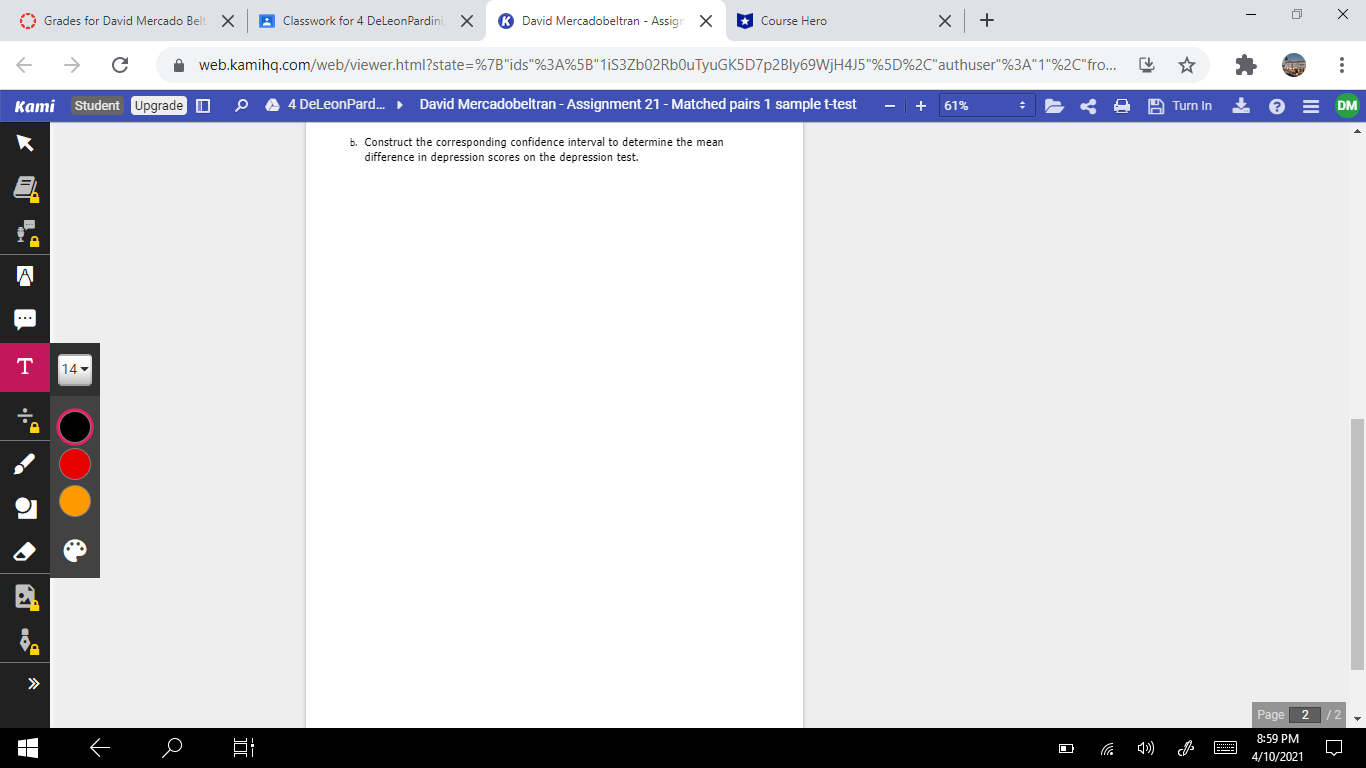Click the Upgrade button
The height and width of the screenshot is (768, 1366).
[158, 105]
